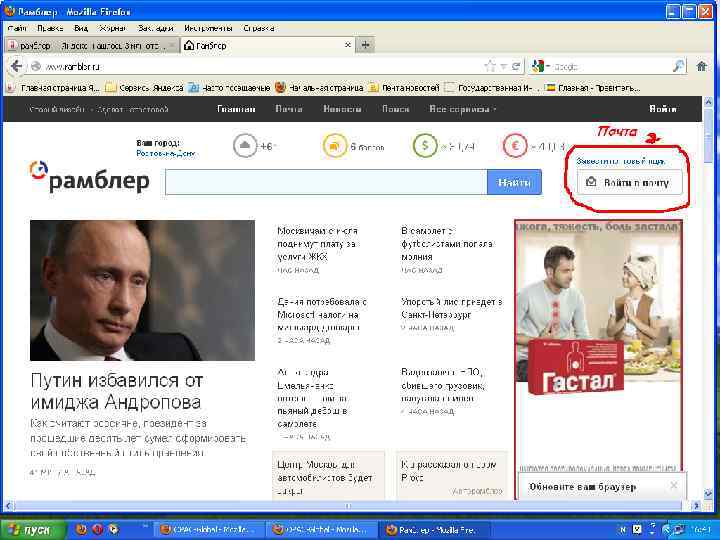The height and width of the screenshot is (540, 720).
Task: Go back with the browser back arrow
Action: tap(16, 67)
